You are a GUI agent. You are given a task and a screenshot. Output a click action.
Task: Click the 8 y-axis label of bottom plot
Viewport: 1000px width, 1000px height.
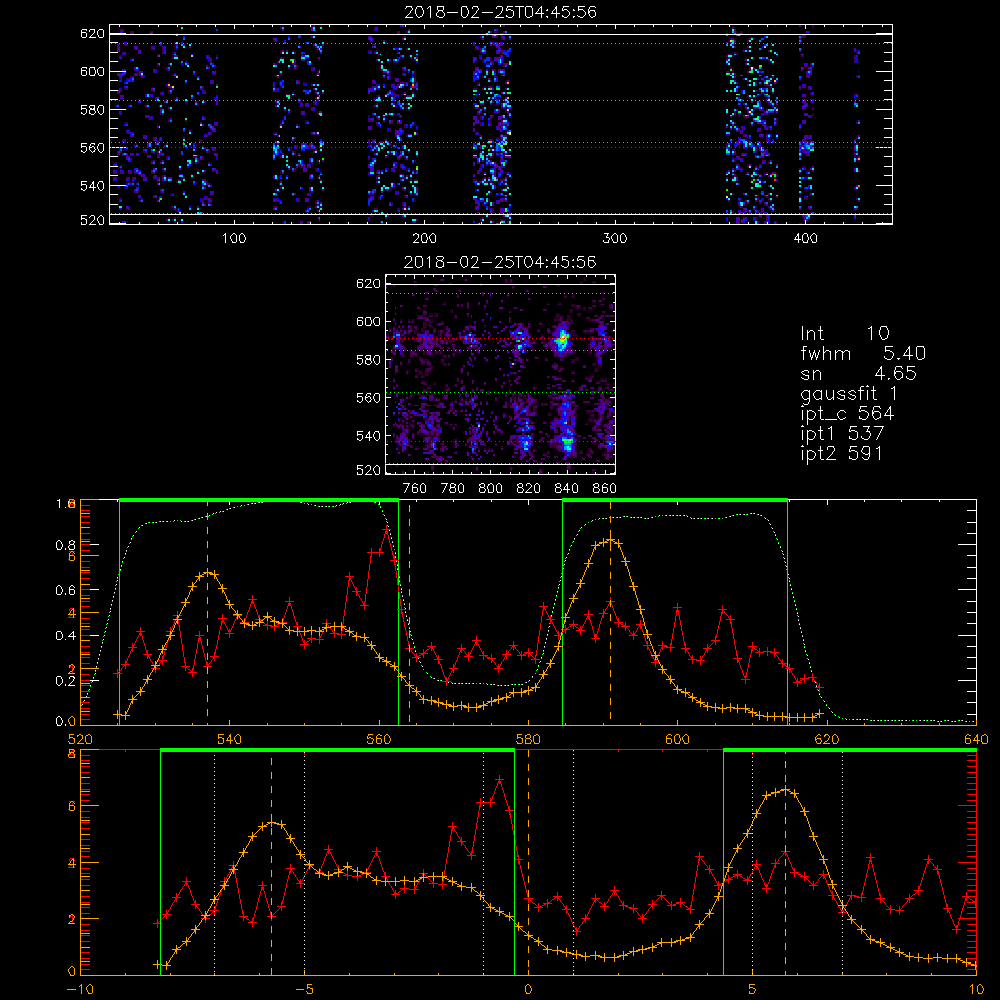tap(72, 754)
